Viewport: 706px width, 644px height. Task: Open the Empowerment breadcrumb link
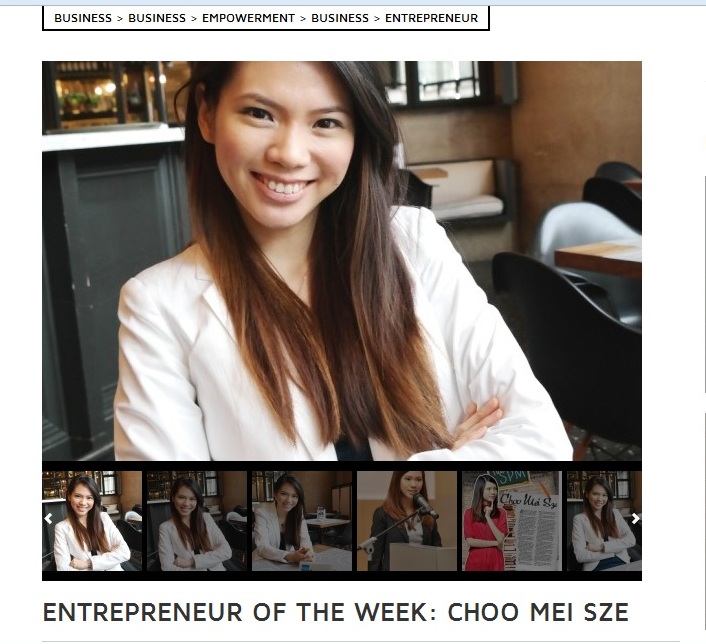pos(249,18)
